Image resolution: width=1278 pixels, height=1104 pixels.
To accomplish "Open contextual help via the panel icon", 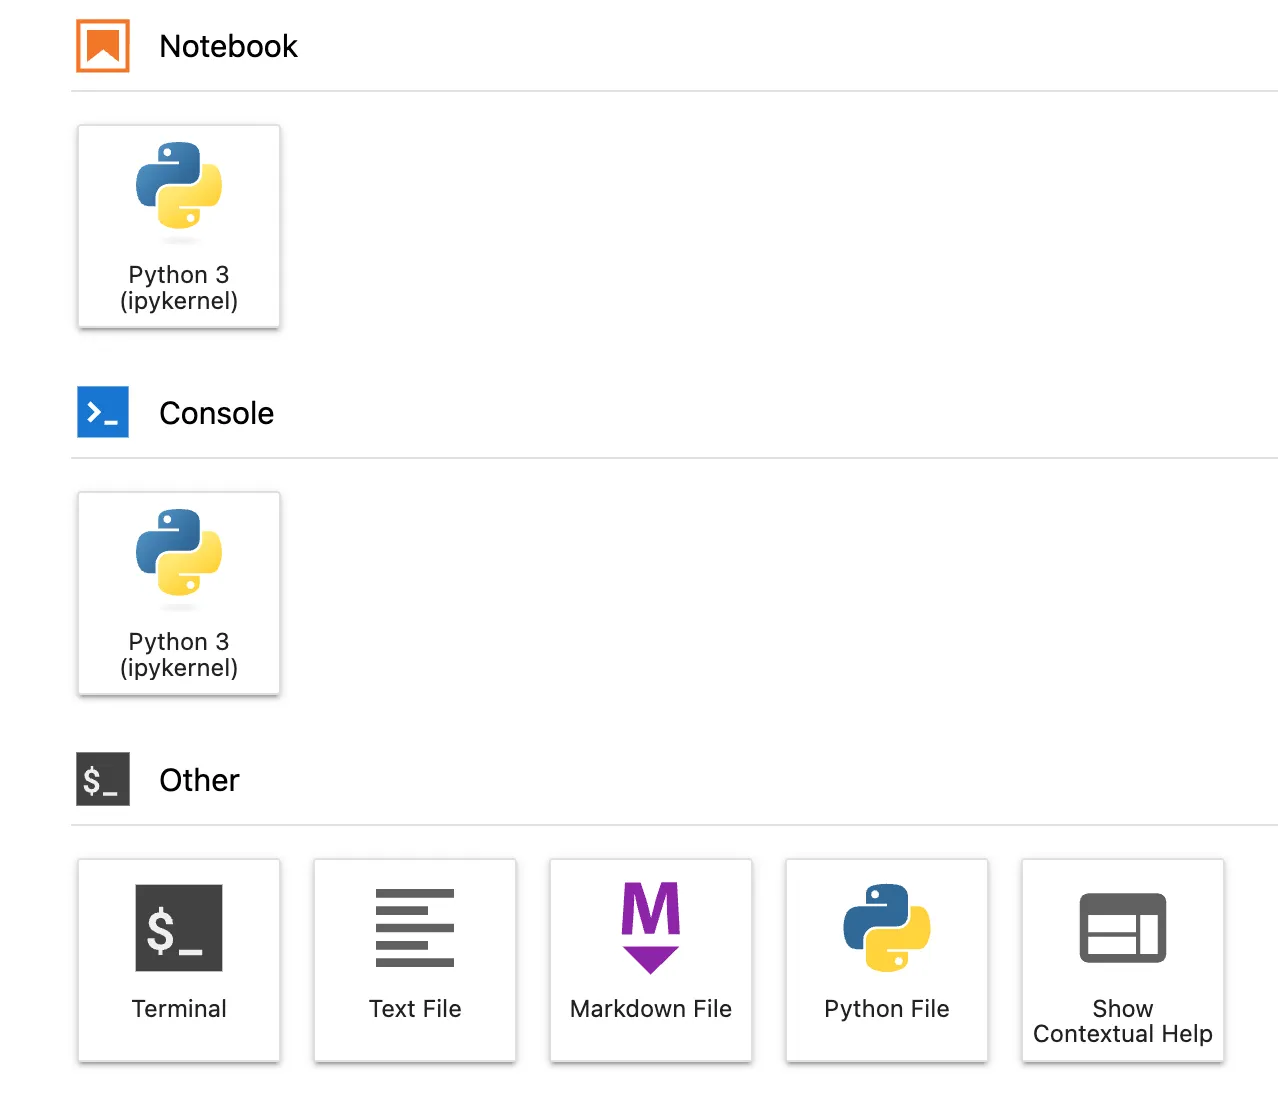I will pyautogui.click(x=1123, y=928).
